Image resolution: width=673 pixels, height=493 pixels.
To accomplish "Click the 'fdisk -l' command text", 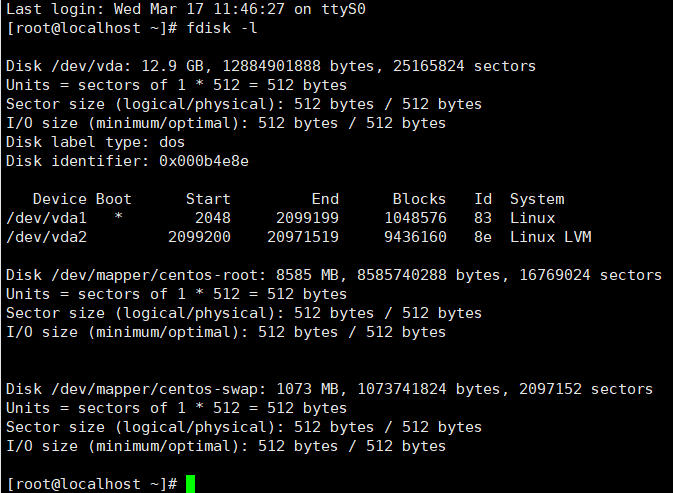I will click(221, 28).
